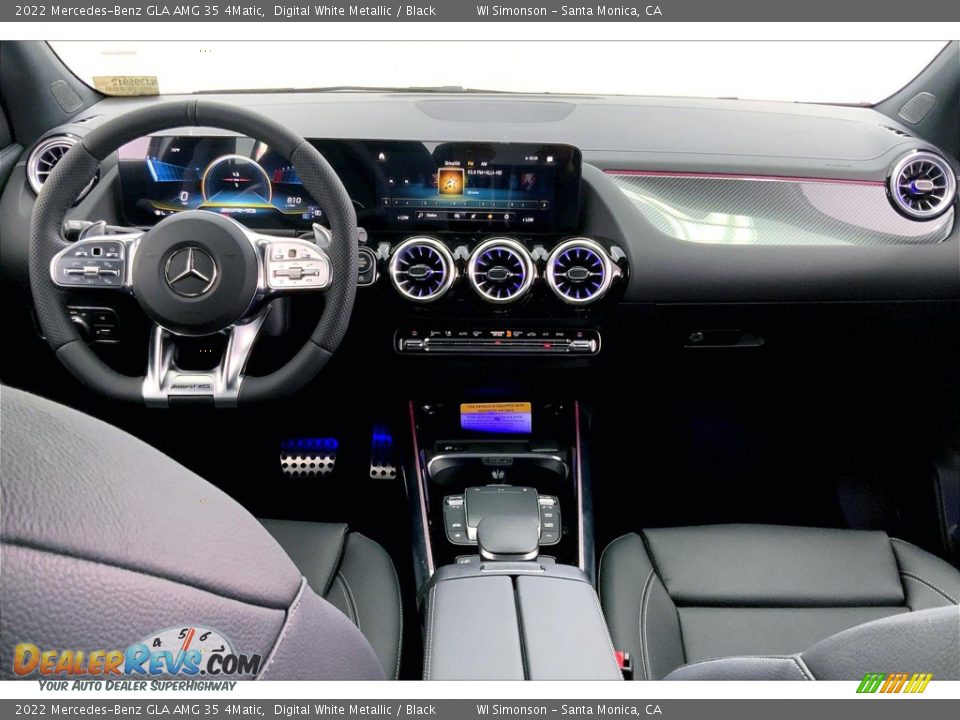Click the middle vent of the three center vents
The height and width of the screenshot is (720, 960).
[x=500, y=271]
